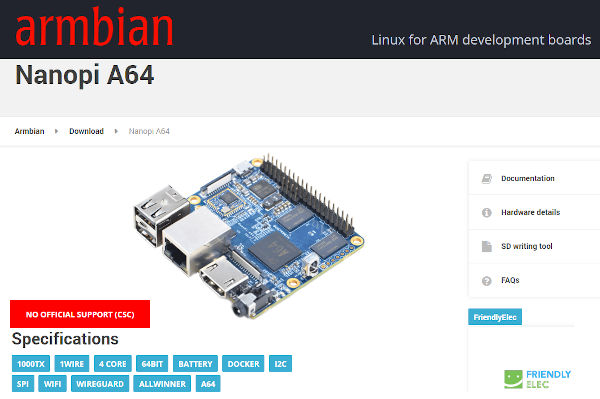Click the SD writing tool file icon

[x=486, y=246]
